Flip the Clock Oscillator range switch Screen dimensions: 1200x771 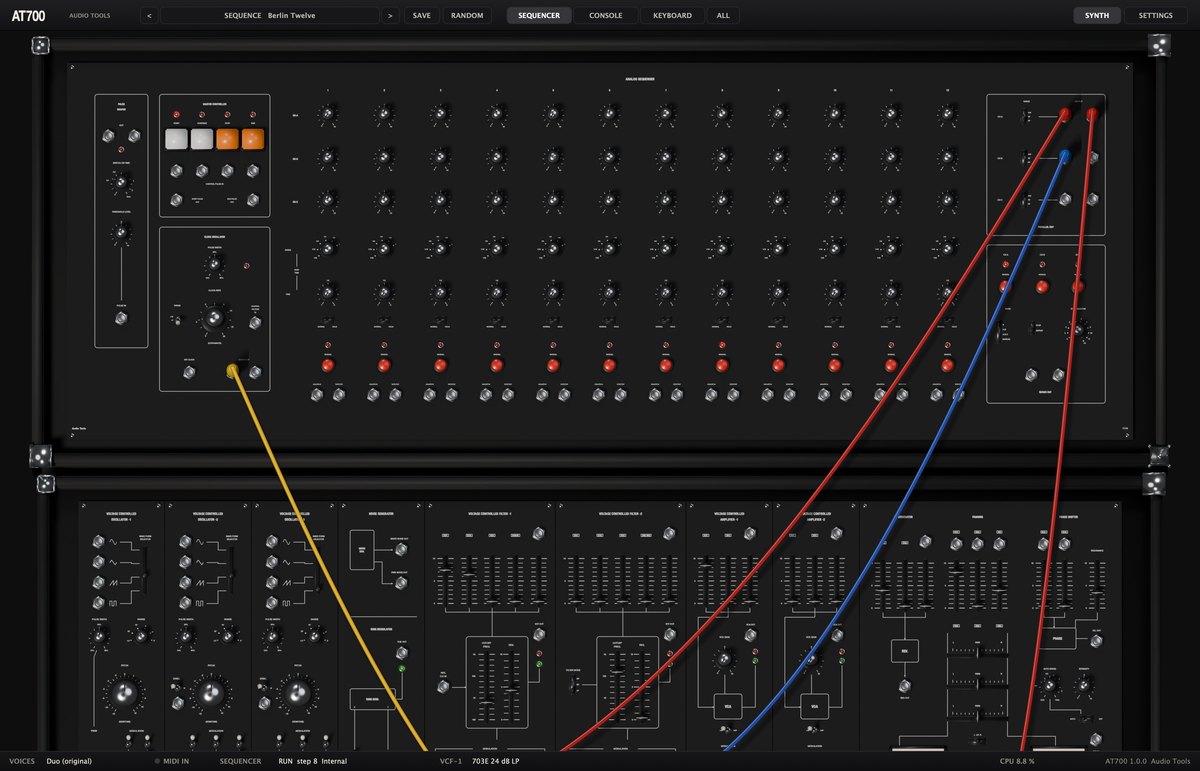click(177, 320)
